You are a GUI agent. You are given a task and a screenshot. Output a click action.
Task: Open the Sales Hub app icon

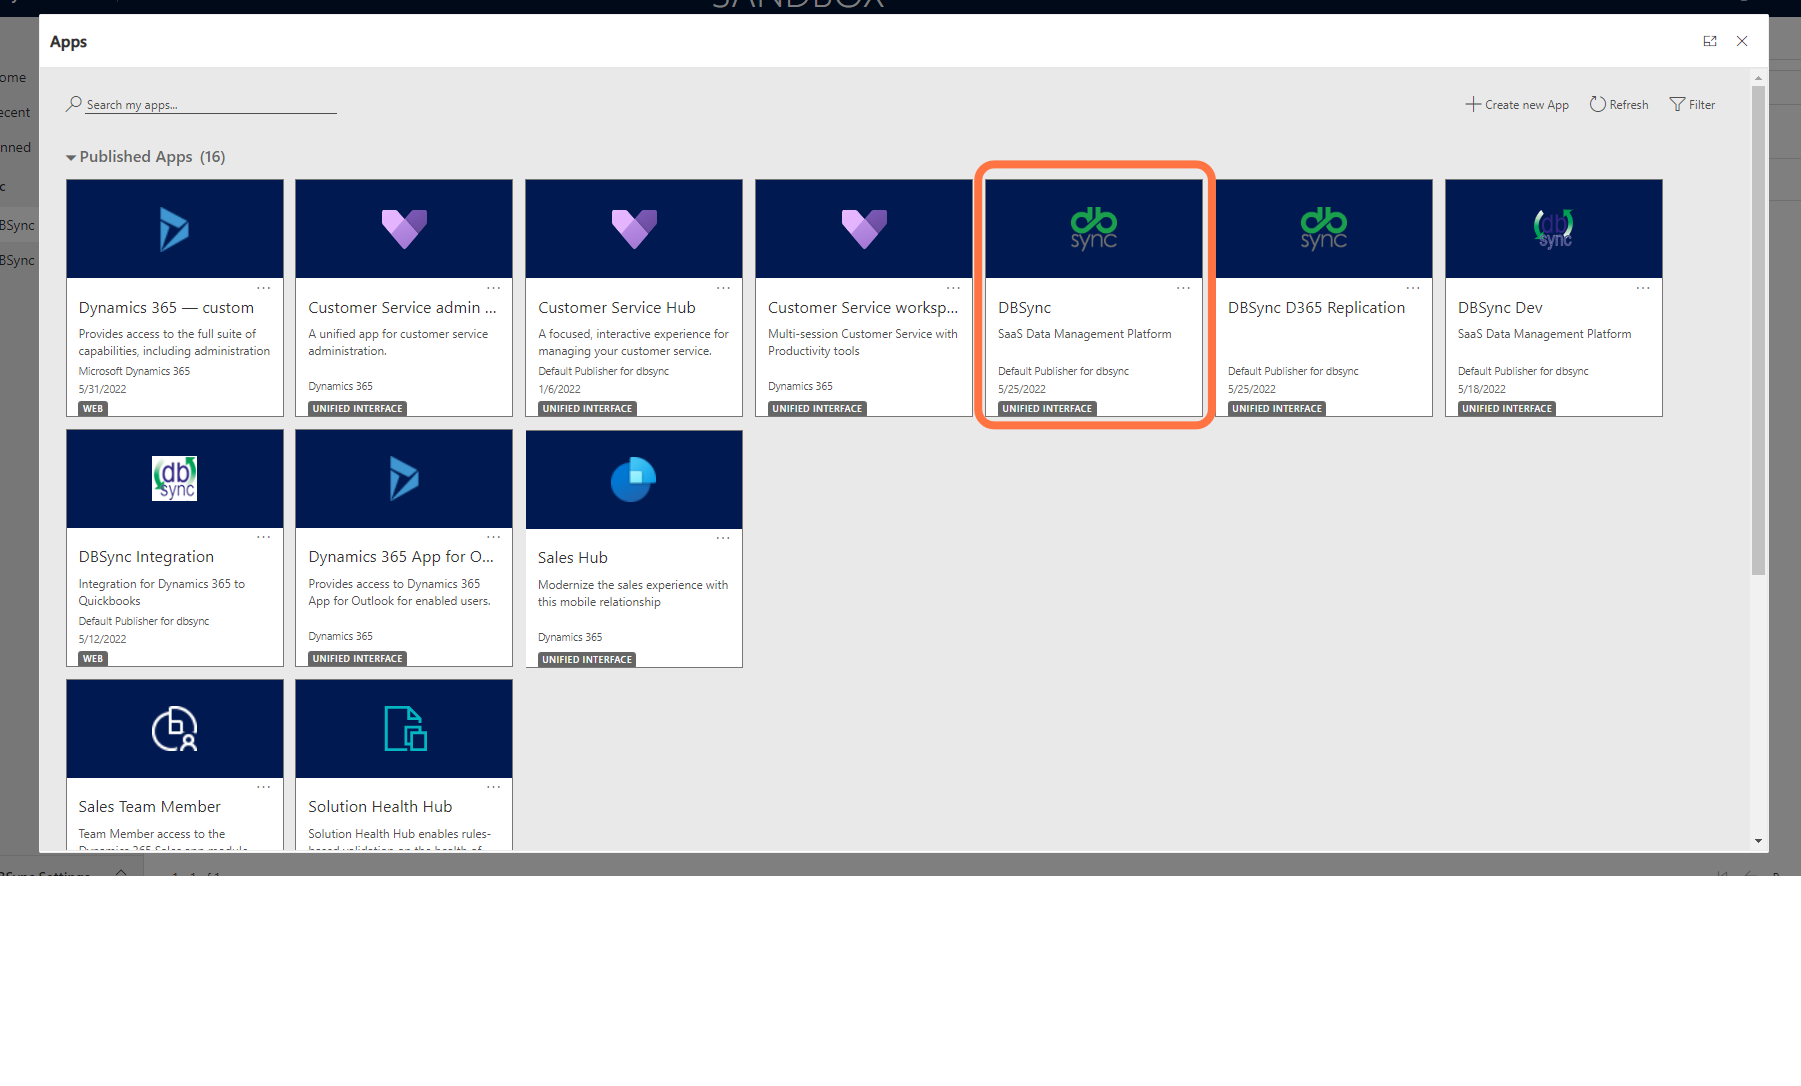634,479
